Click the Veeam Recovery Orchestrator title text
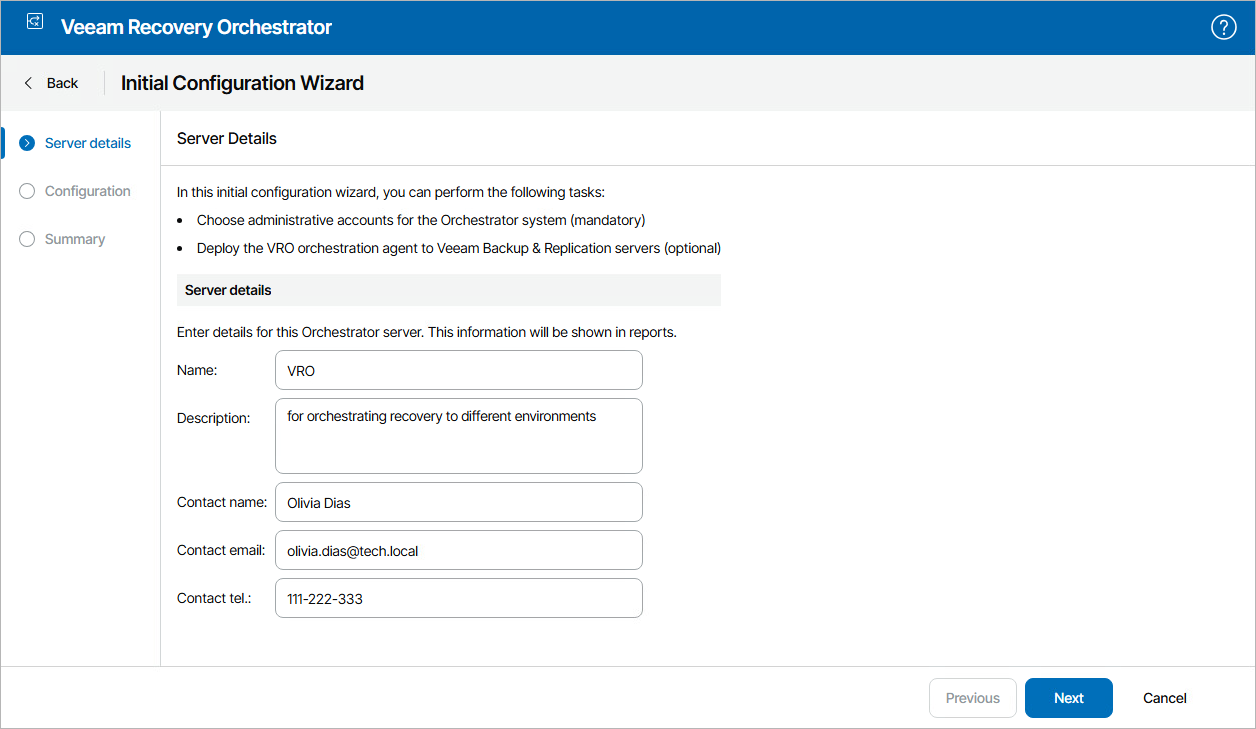 196,27
